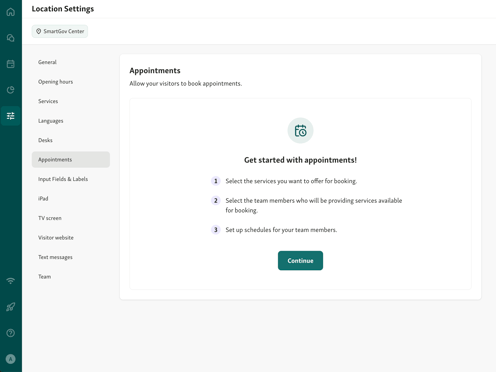
Task: Click step 2 'Select the team members' text
Action: (x=314, y=205)
